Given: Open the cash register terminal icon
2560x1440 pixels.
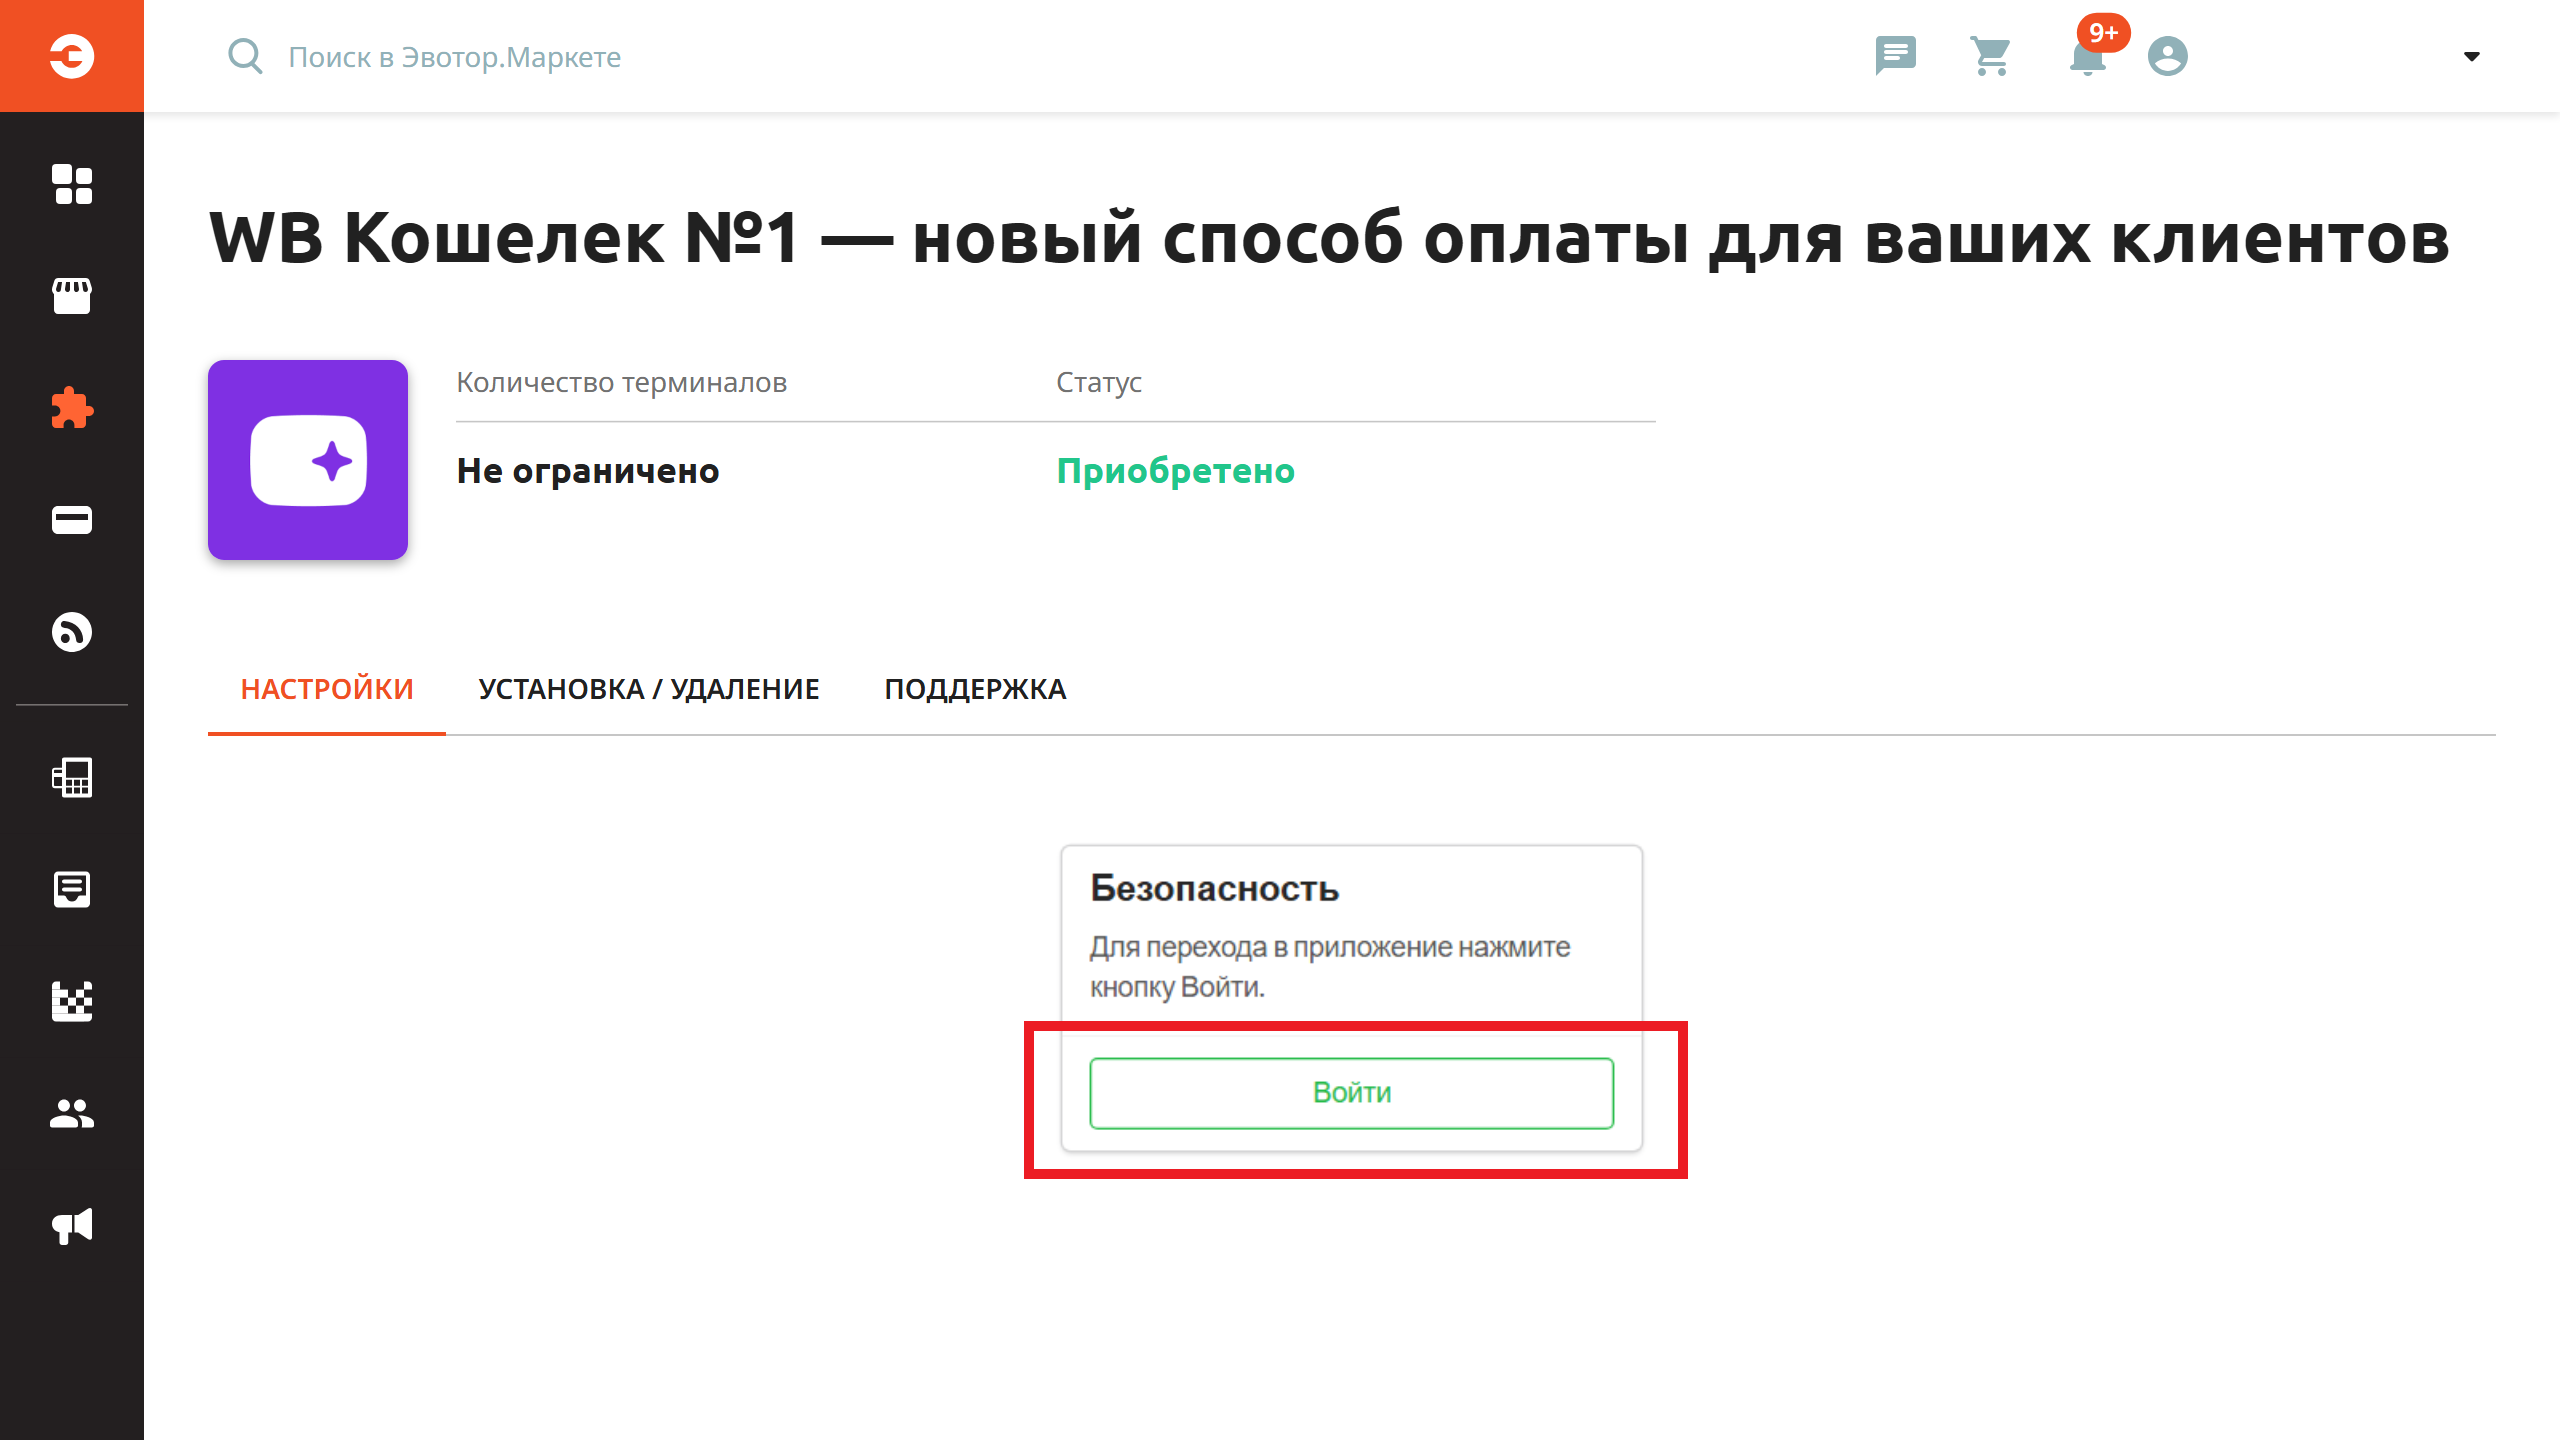Looking at the screenshot, I should pos(72,777).
